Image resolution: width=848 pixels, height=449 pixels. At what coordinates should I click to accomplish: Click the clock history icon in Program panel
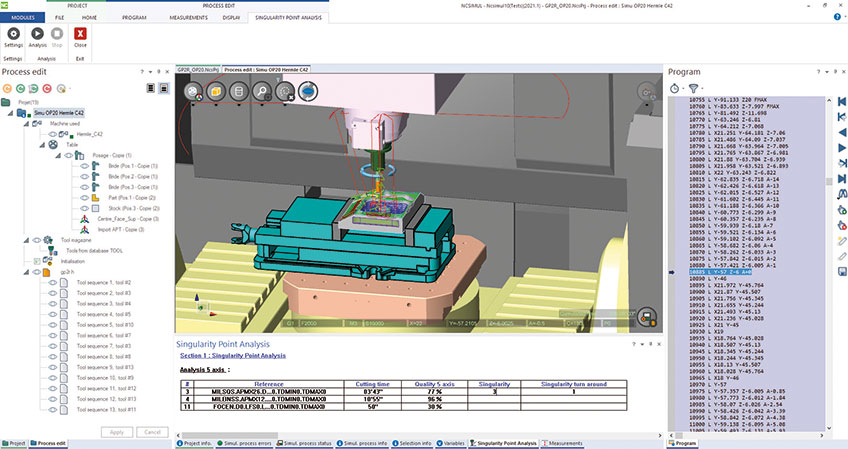coord(673,88)
